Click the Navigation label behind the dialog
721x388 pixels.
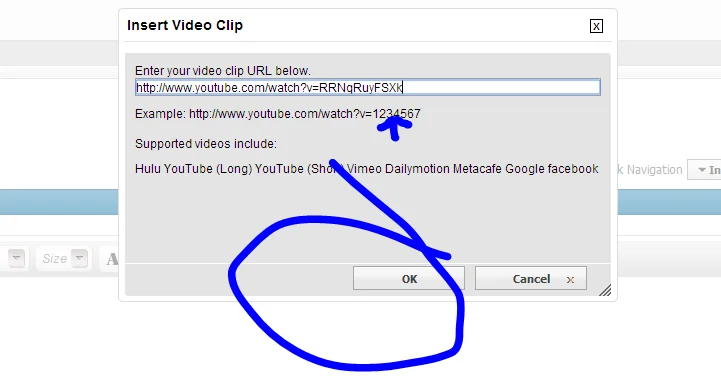[x=654, y=170]
